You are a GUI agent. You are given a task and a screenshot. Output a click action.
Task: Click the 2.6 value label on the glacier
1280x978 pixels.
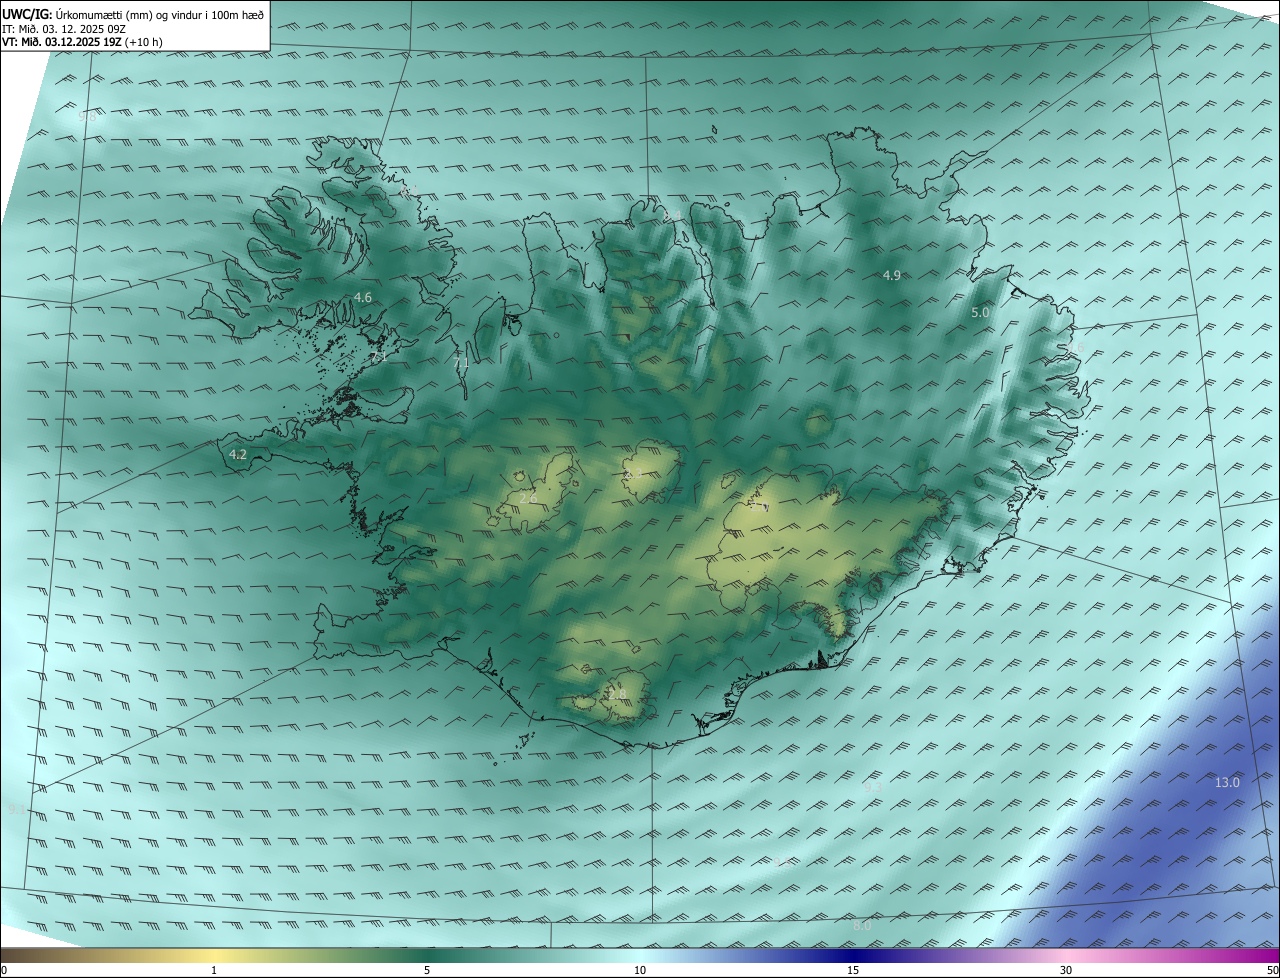click(528, 497)
